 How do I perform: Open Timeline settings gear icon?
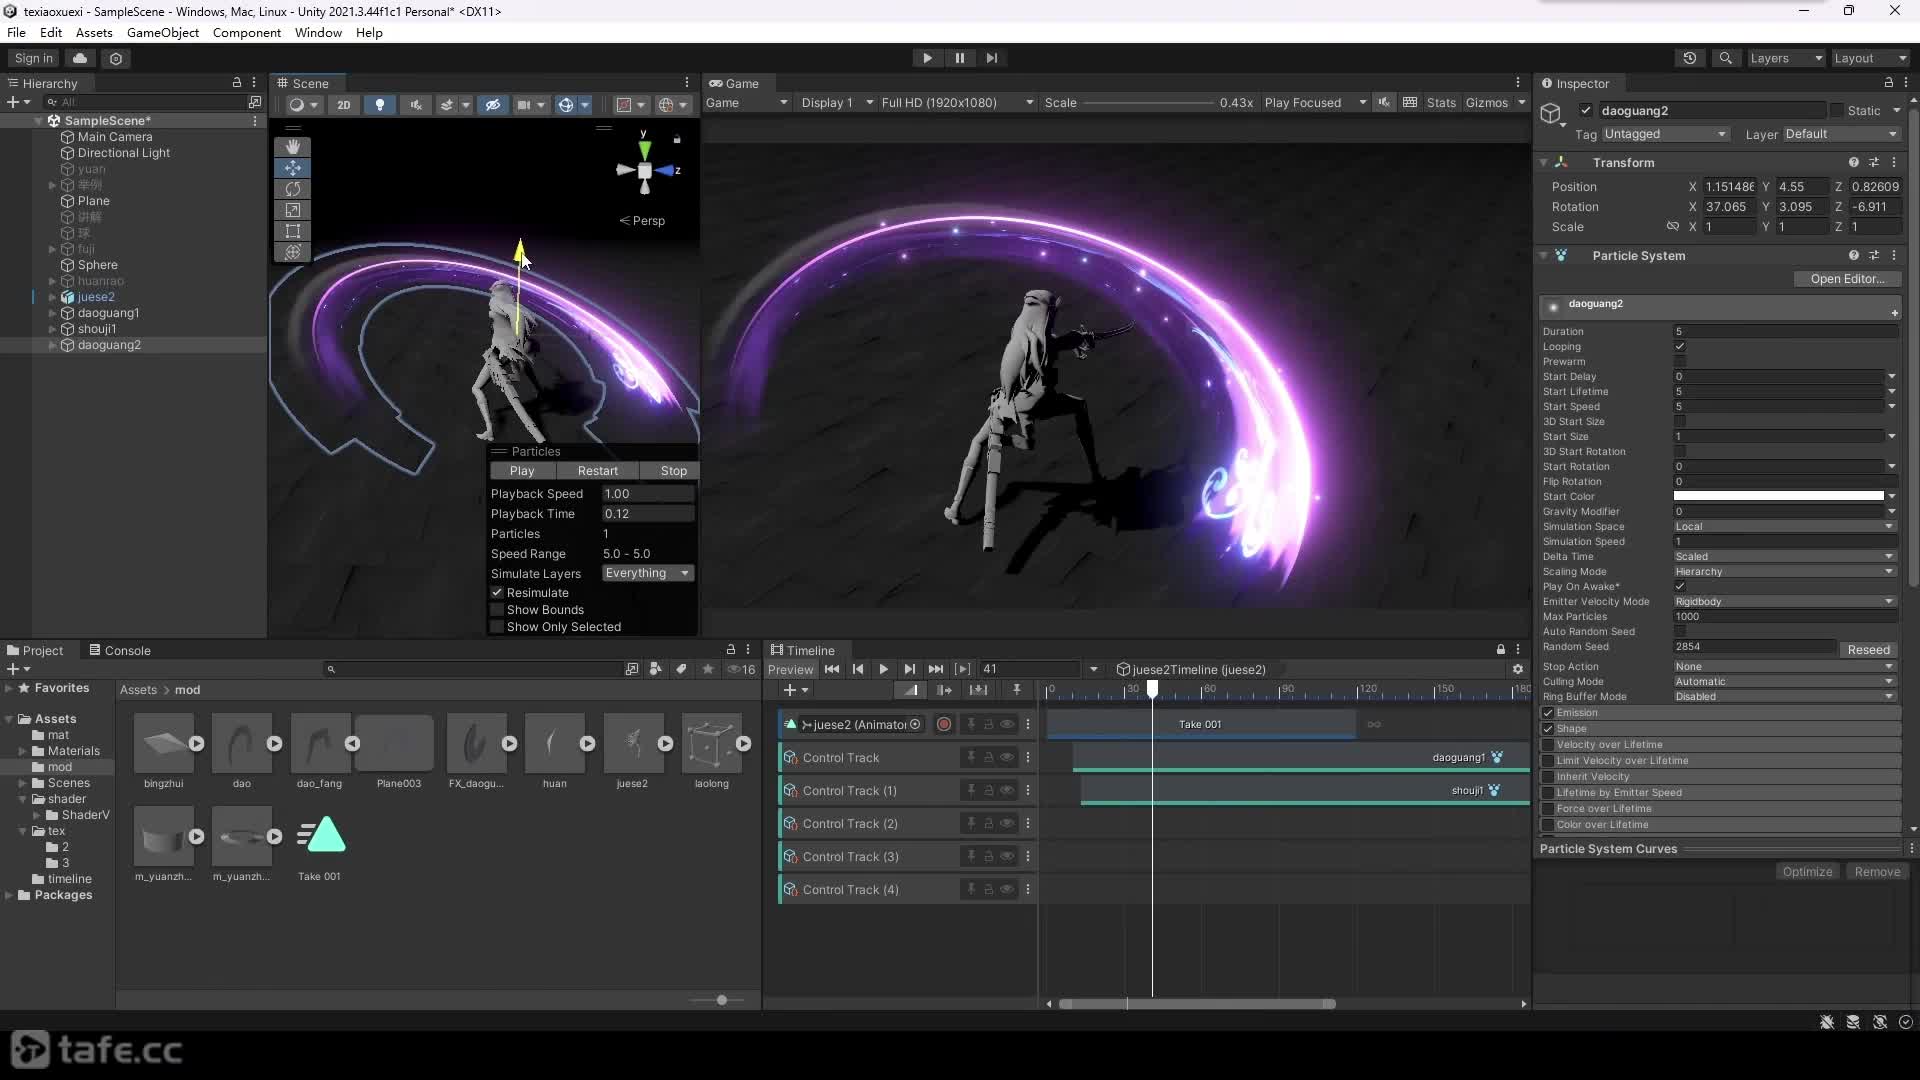click(1518, 669)
